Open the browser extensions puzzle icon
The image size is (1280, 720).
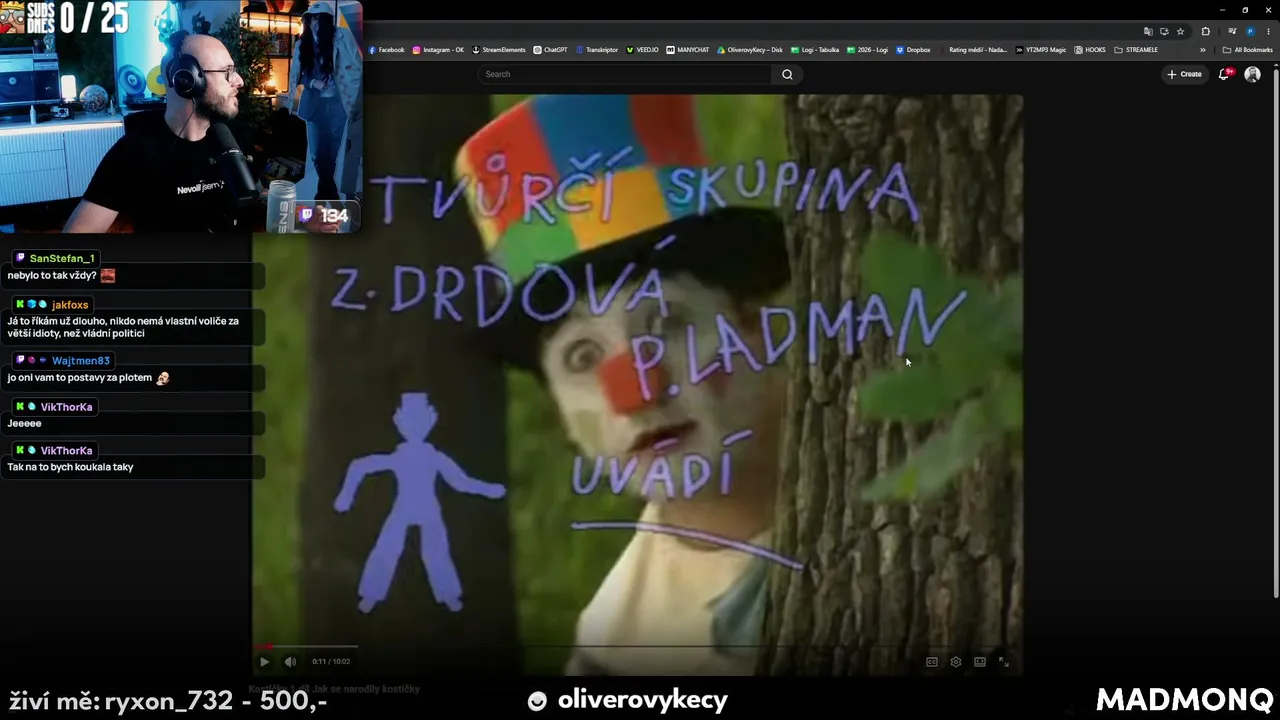pos(1205,31)
